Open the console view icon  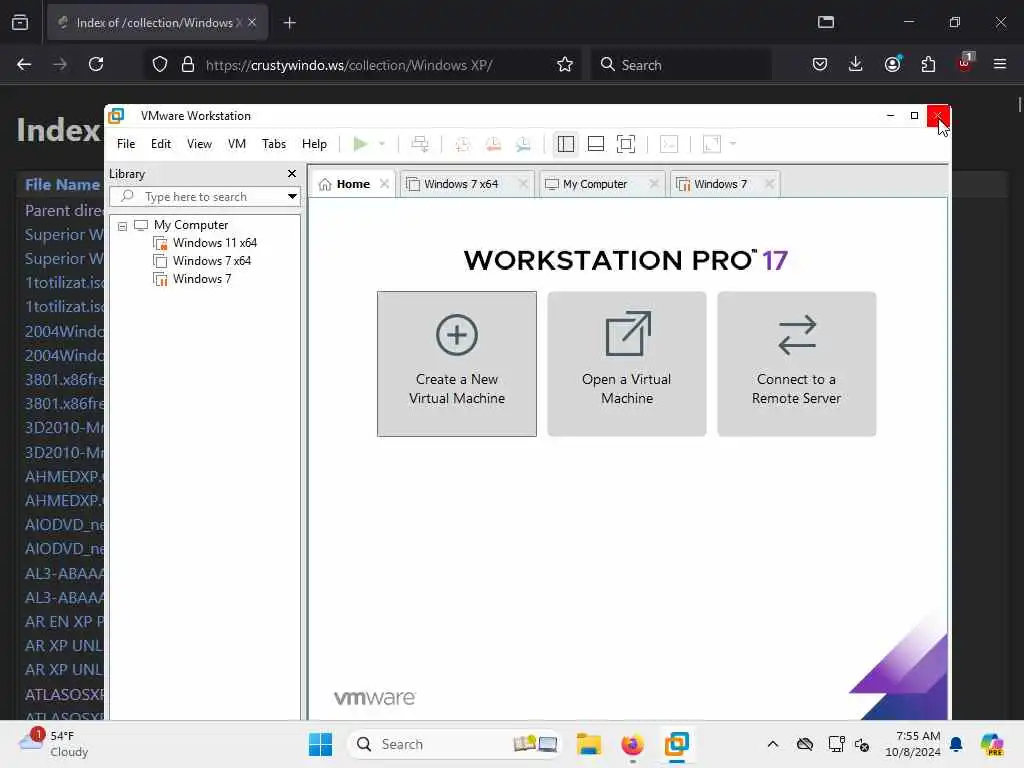click(669, 144)
